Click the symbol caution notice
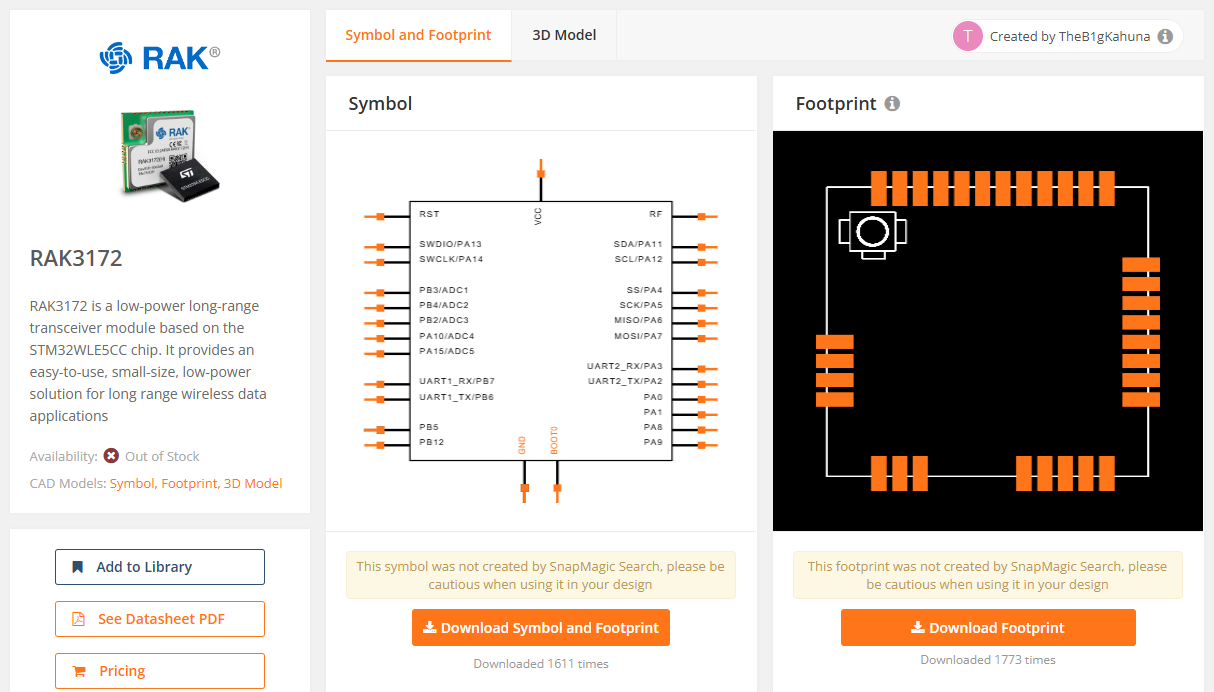The image size is (1214, 692). [541, 575]
